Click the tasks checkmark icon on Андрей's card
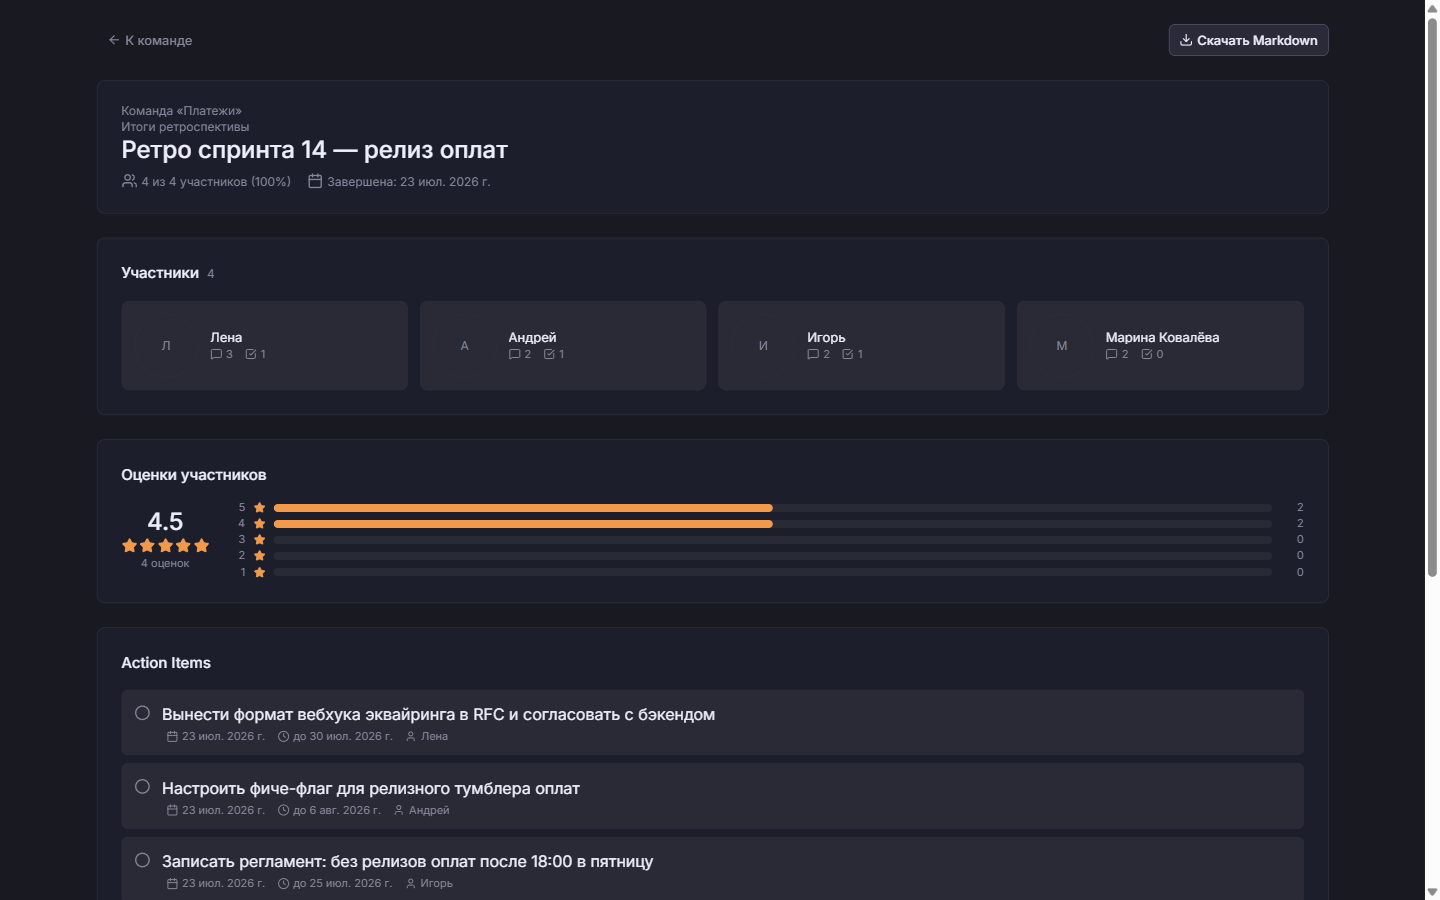The height and width of the screenshot is (900, 1440). pyautogui.click(x=549, y=354)
